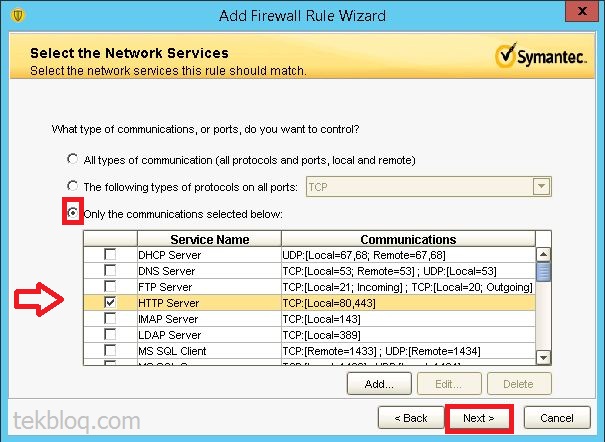
Task: Select Only the communications selected below option
Action: click(73, 213)
